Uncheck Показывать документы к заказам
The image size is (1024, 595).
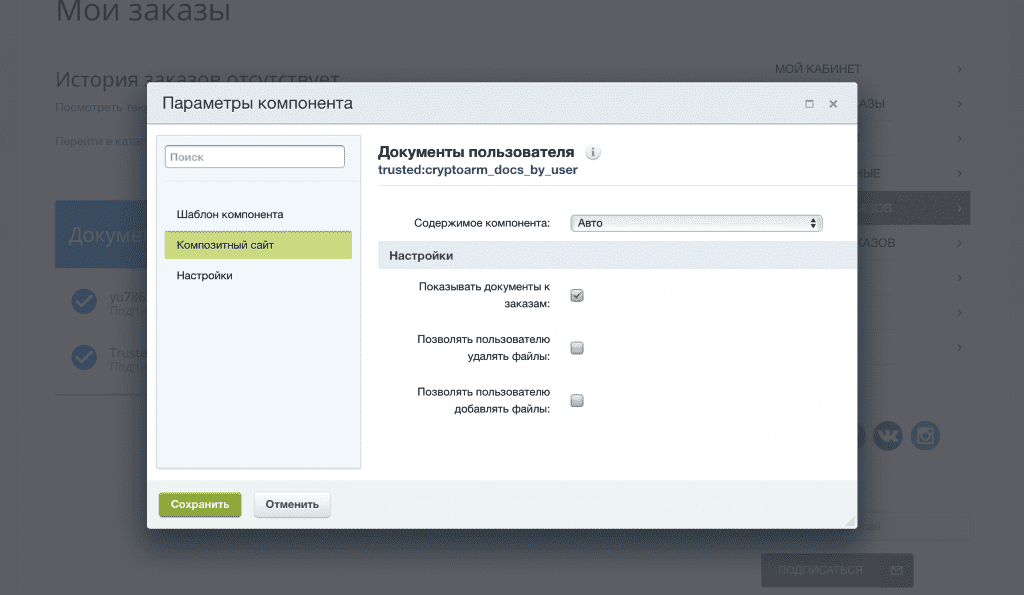pos(577,295)
